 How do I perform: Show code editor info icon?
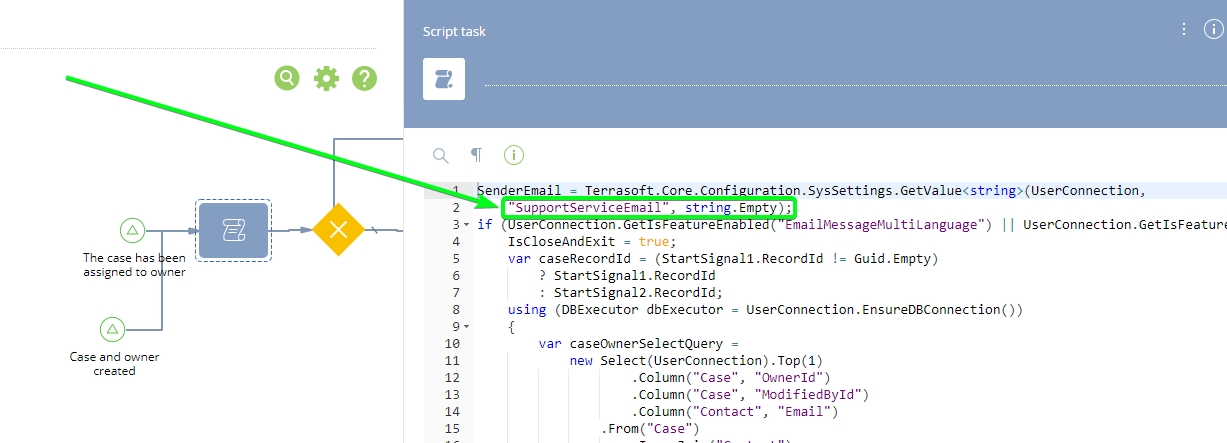514,155
